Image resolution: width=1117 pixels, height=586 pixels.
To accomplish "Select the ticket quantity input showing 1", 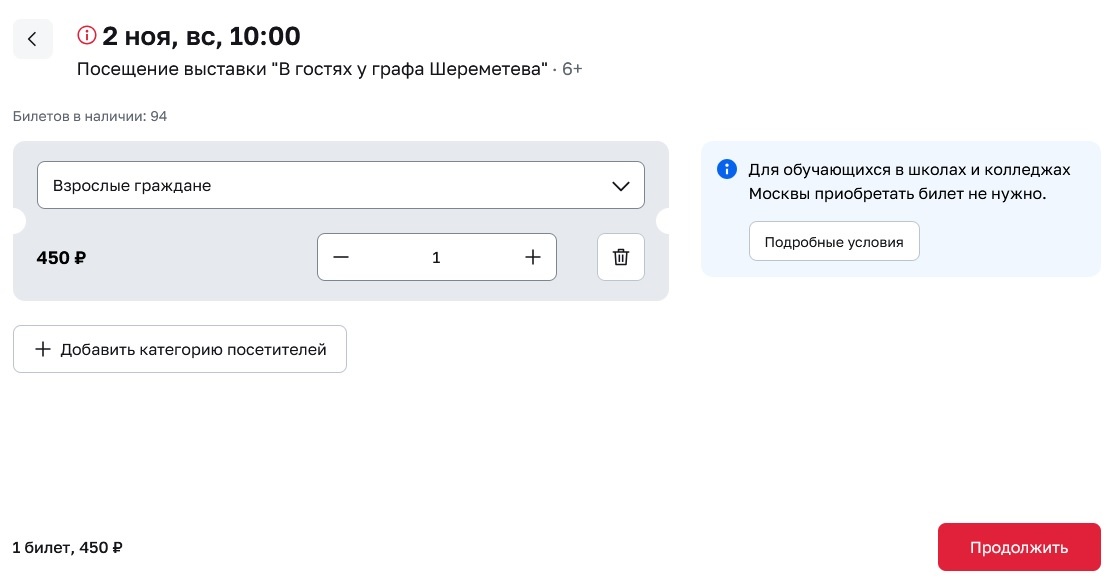I will (437, 257).
